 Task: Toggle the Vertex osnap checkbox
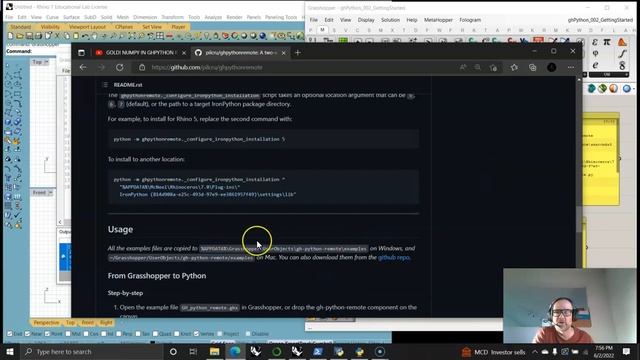tap(196, 334)
